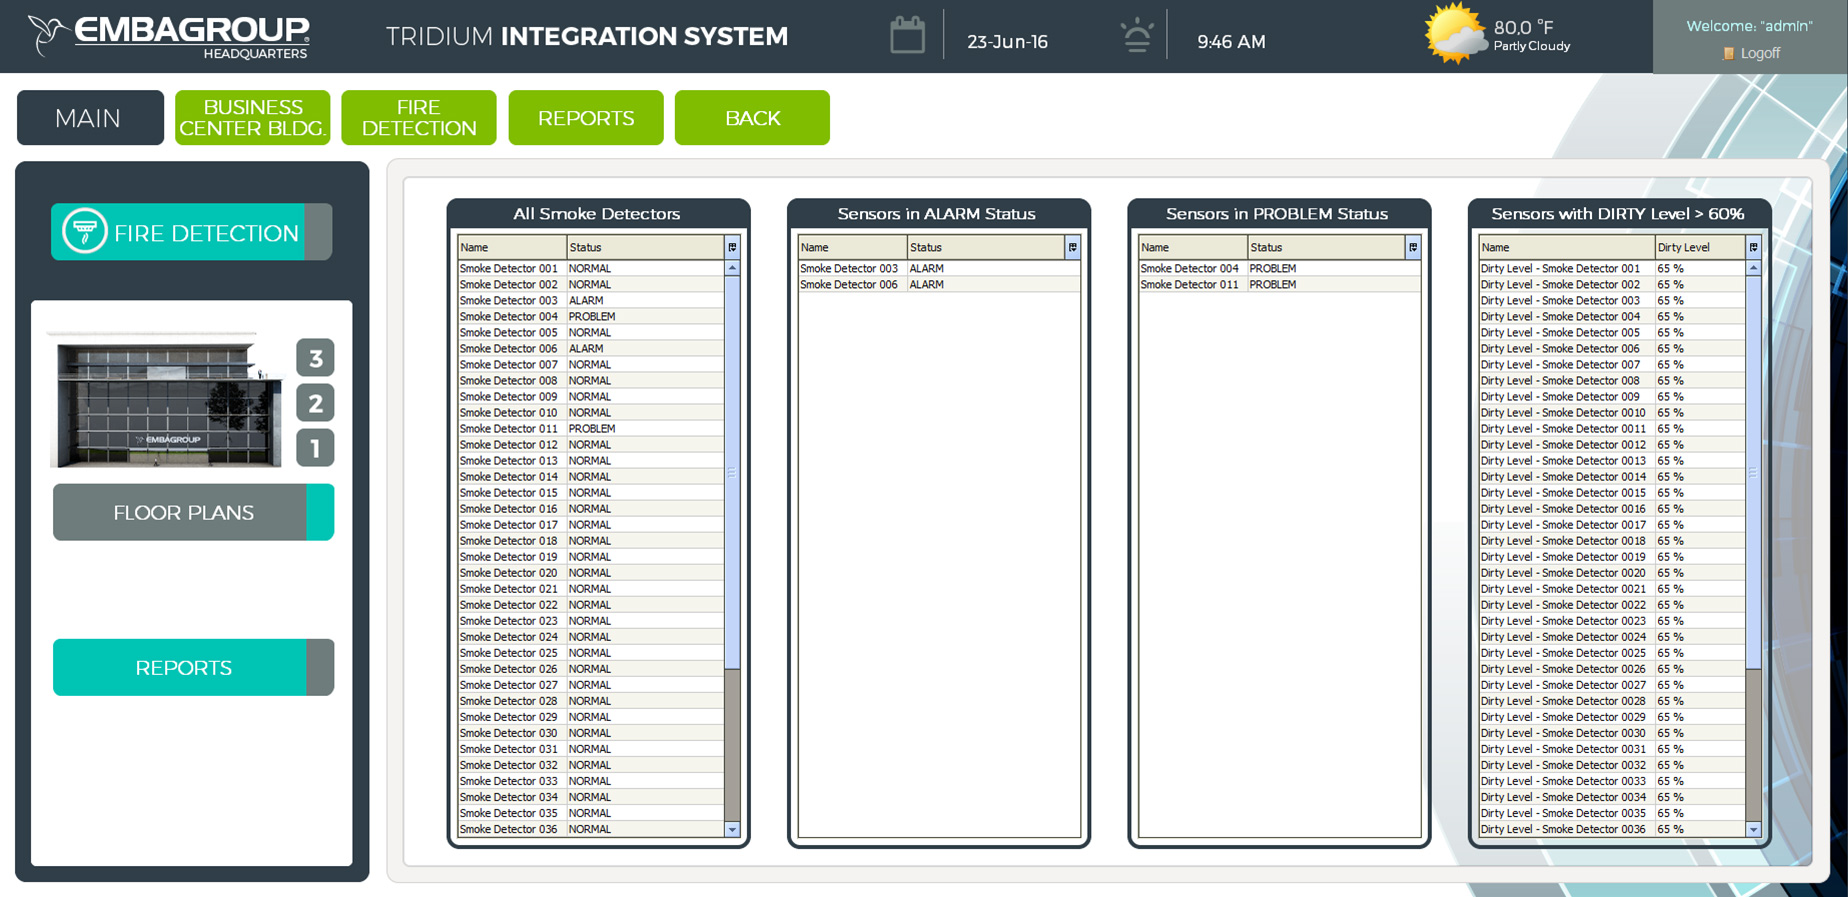
Task: Sort by Dirty Level column
Action: pos(1700,247)
